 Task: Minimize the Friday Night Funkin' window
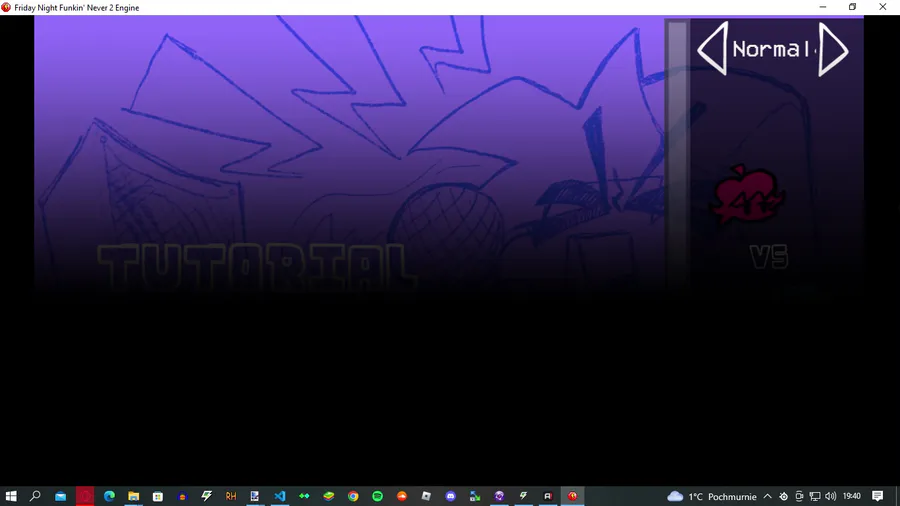click(823, 7)
